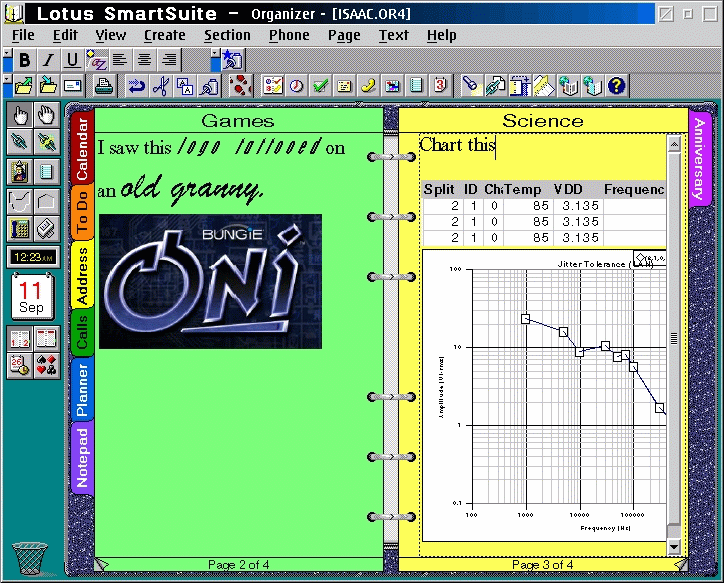This screenshot has height=583, width=724.
Task: Click the first globe with book icon
Action: click(568, 86)
